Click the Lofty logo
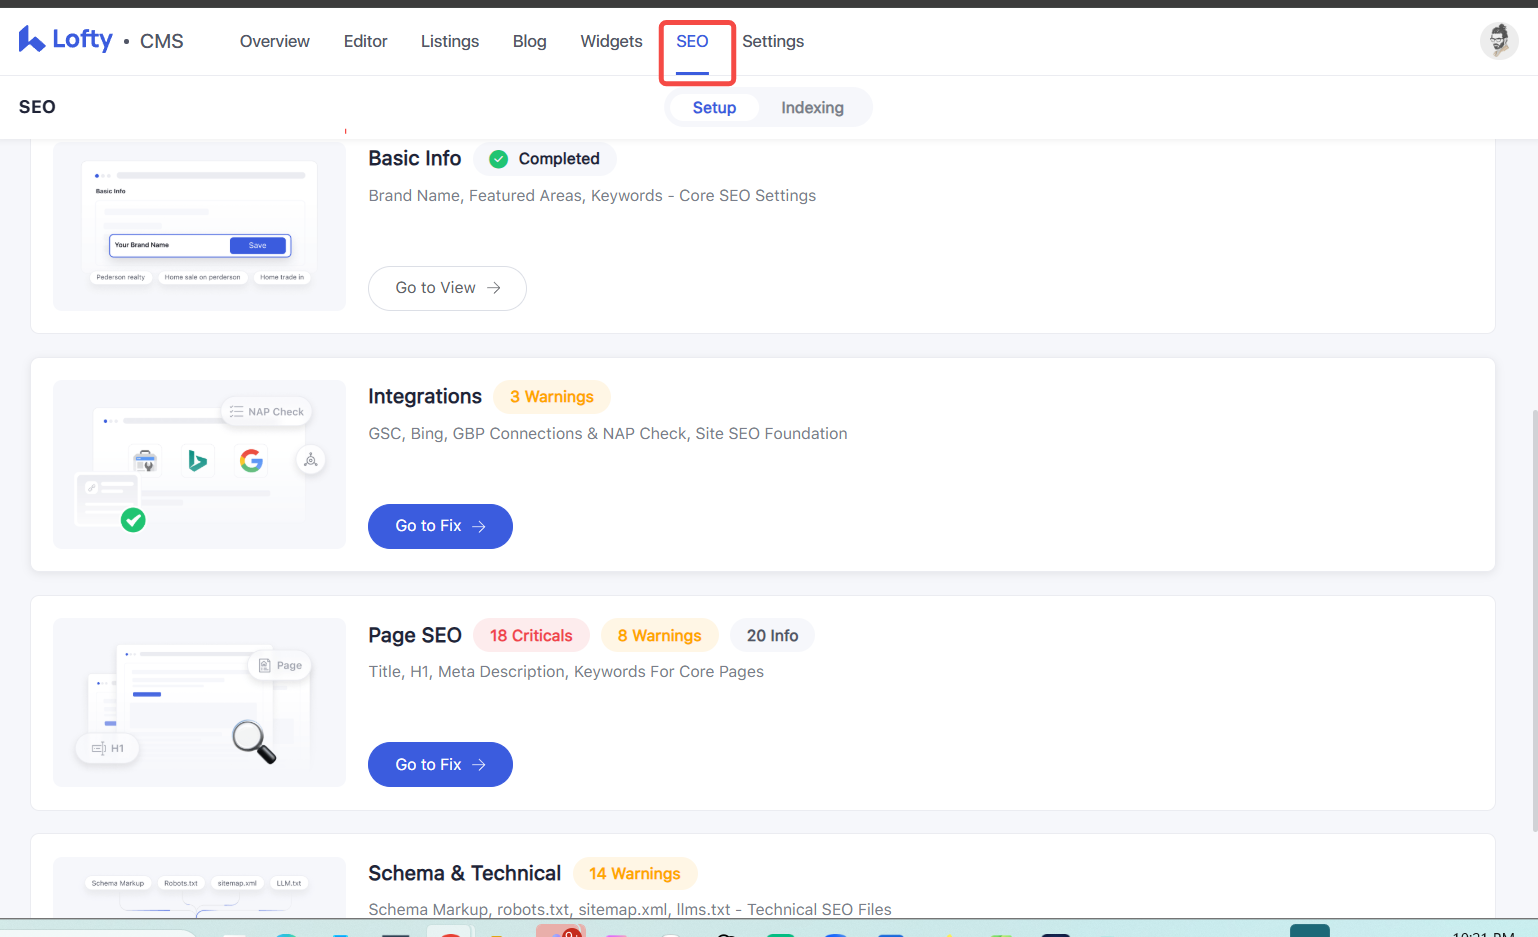 66,40
